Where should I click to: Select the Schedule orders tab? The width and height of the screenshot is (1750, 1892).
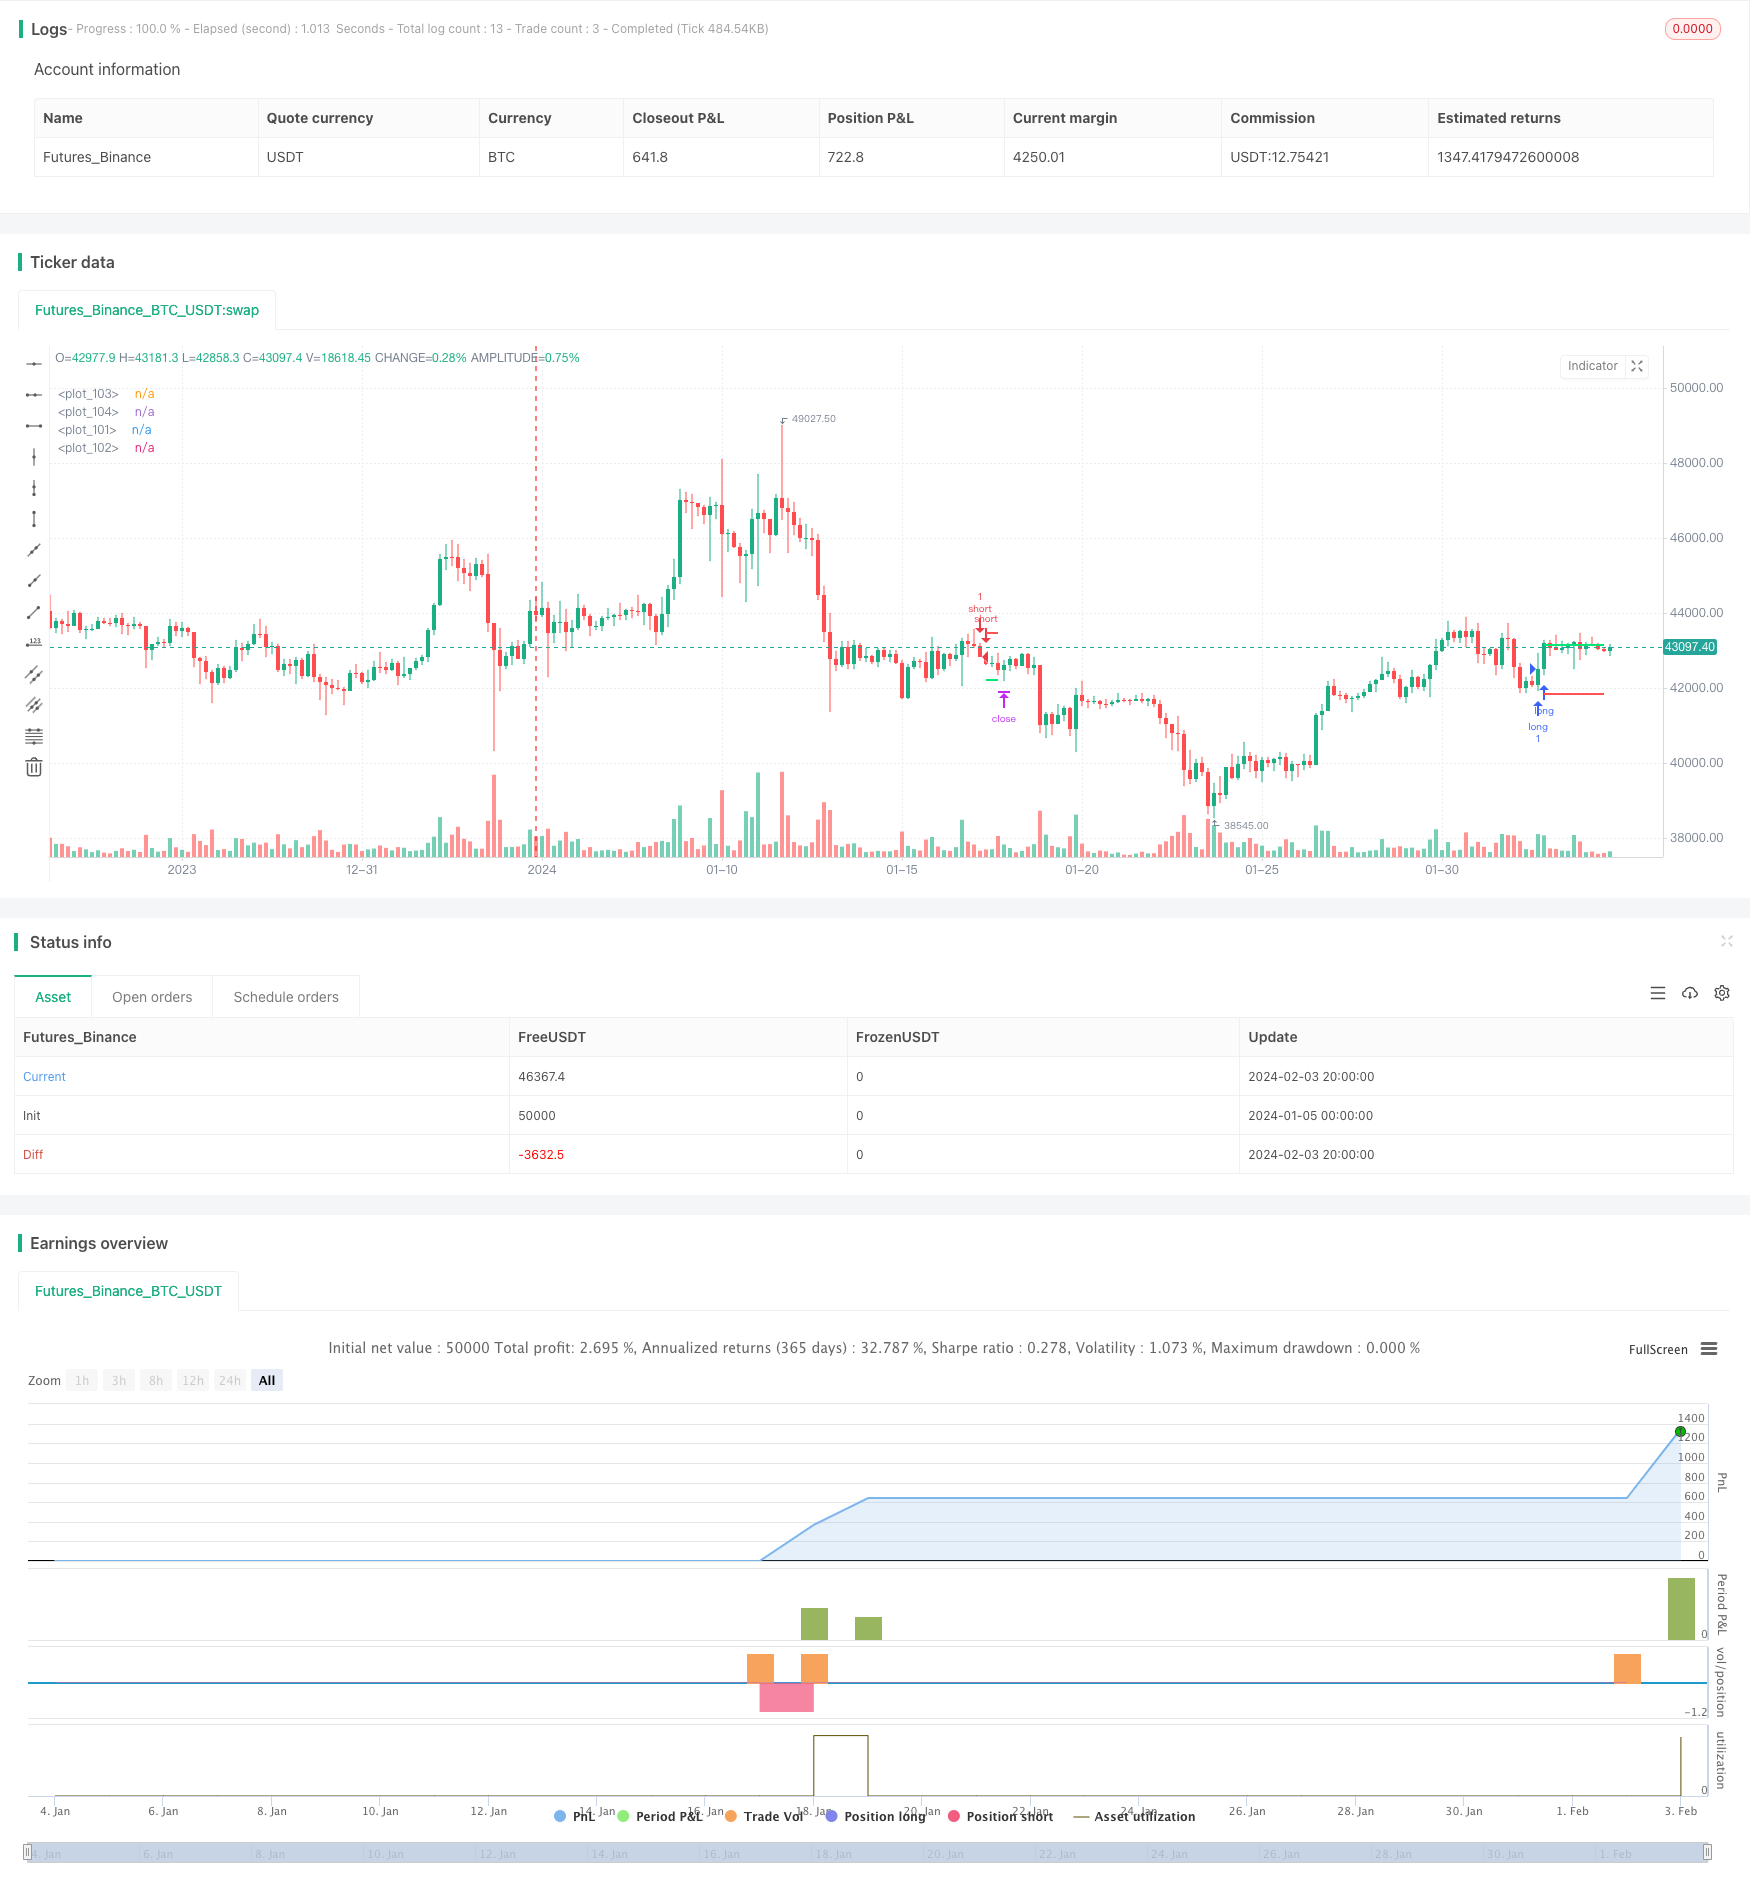(x=286, y=996)
